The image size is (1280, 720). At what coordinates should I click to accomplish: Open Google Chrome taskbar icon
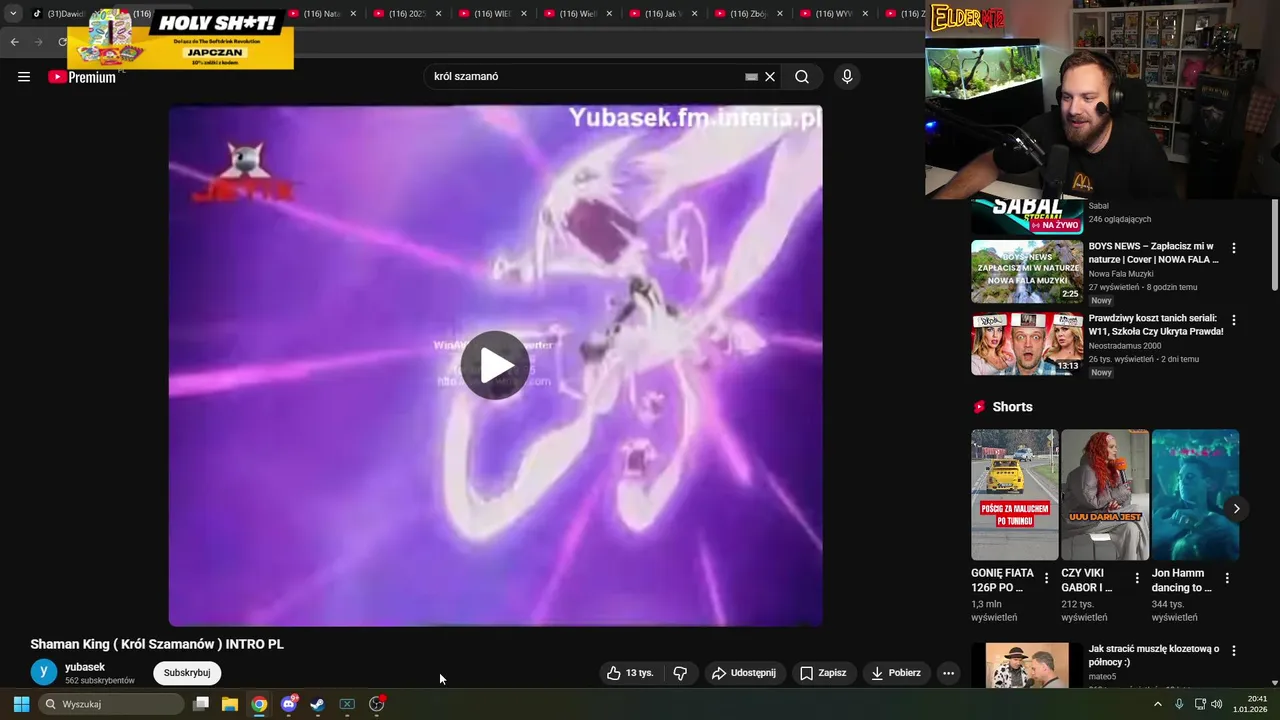coord(259,704)
